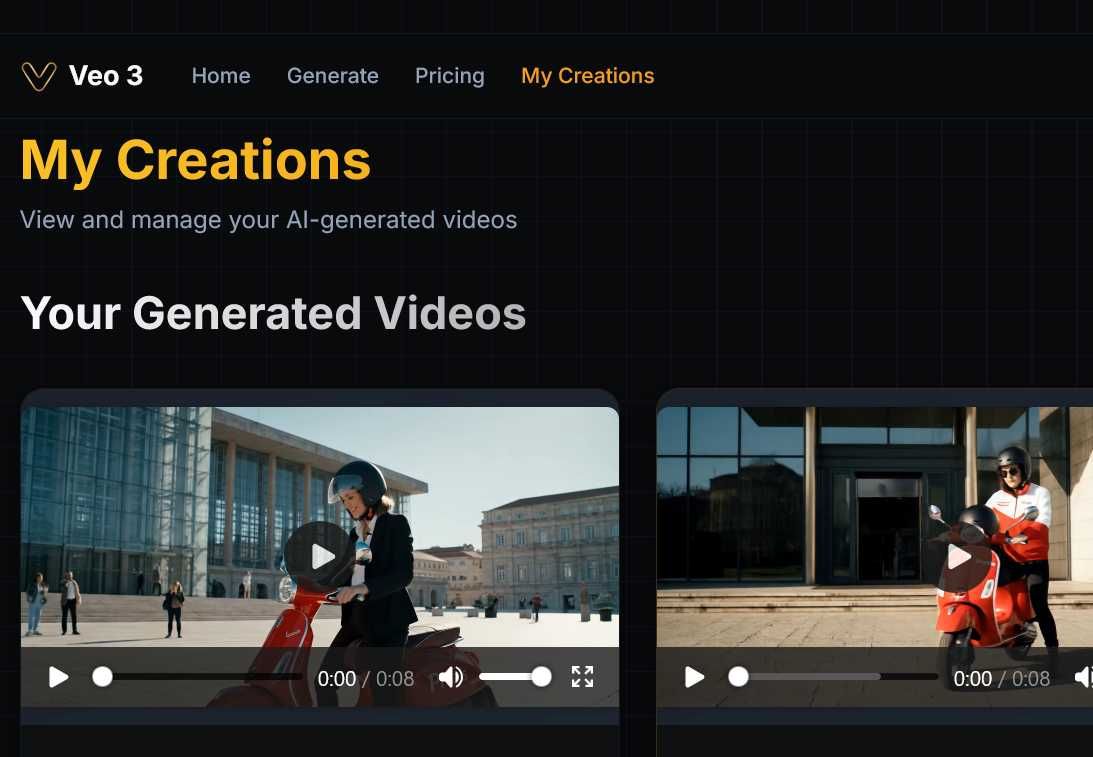
Task: Click the 0:00 / 0:08 time on second video
Action: pos(1002,678)
